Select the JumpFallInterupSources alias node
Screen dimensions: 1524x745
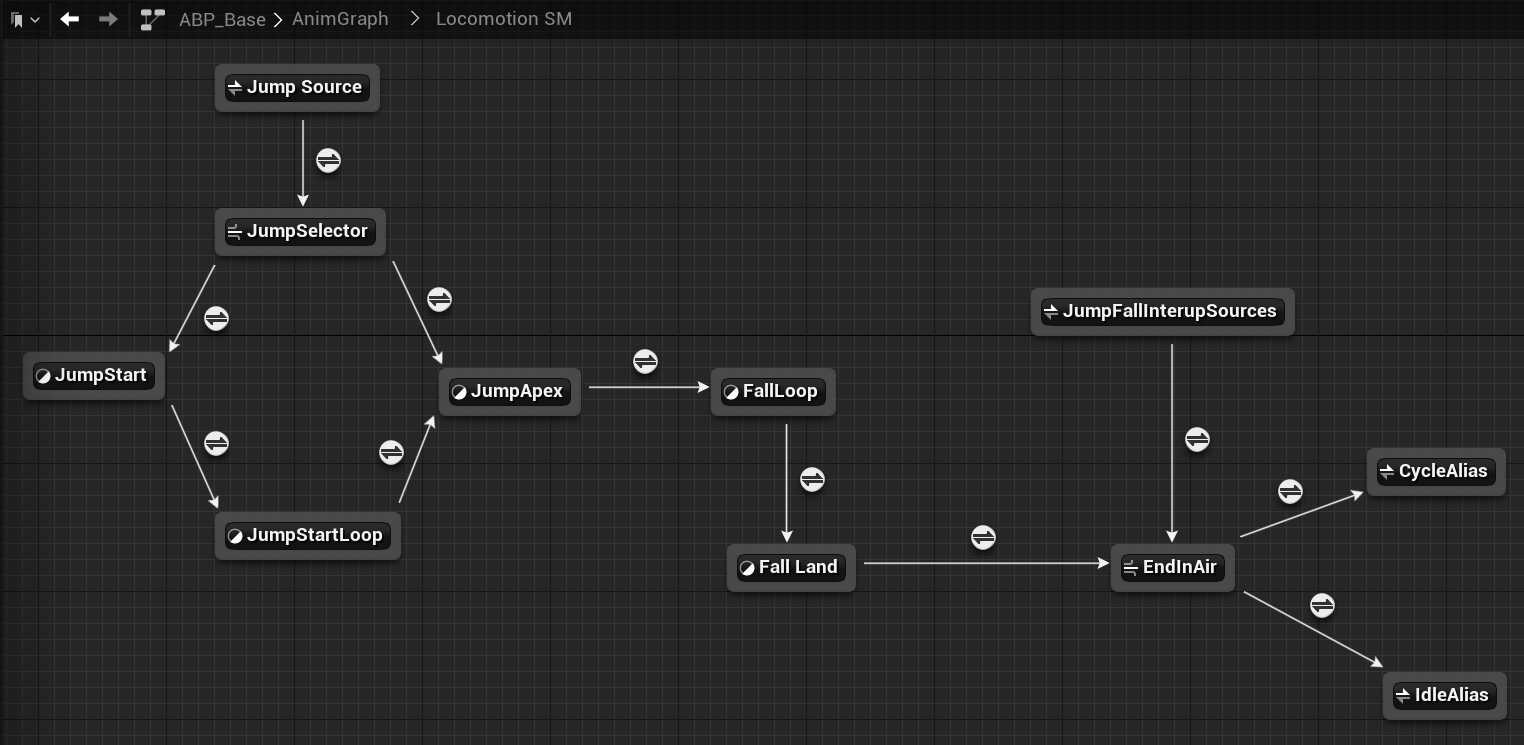click(x=1162, y=311)
